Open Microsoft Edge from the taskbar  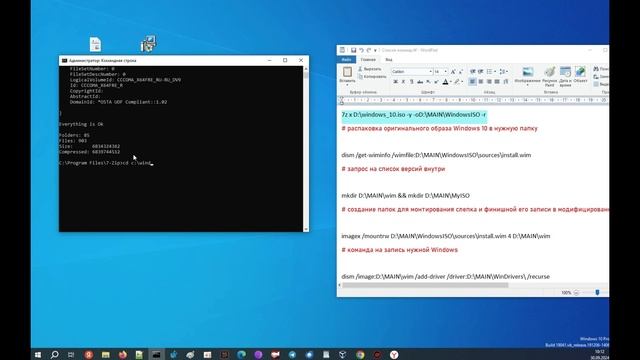click(241, 355)
